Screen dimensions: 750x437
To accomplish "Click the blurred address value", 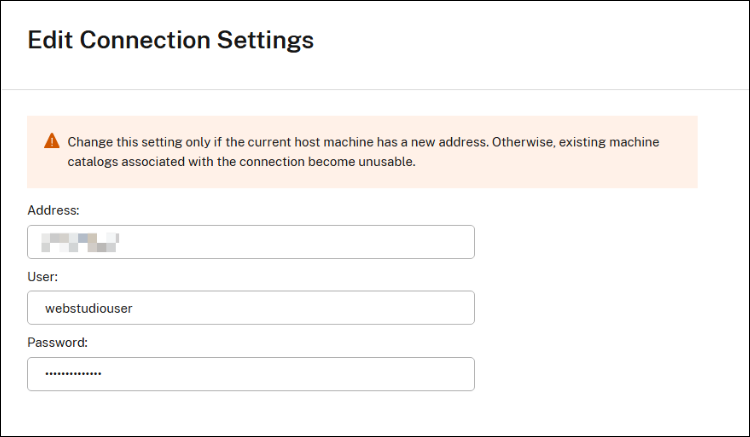I will (x=80, y=242).
